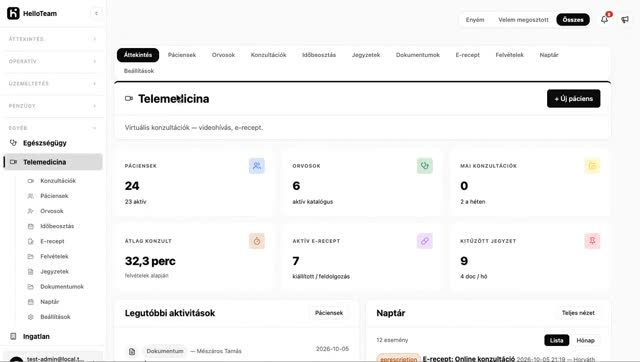This screenshot has width=640, height=362.
Task: Click the test-admin user account entry
Action: tap(53, 358)
